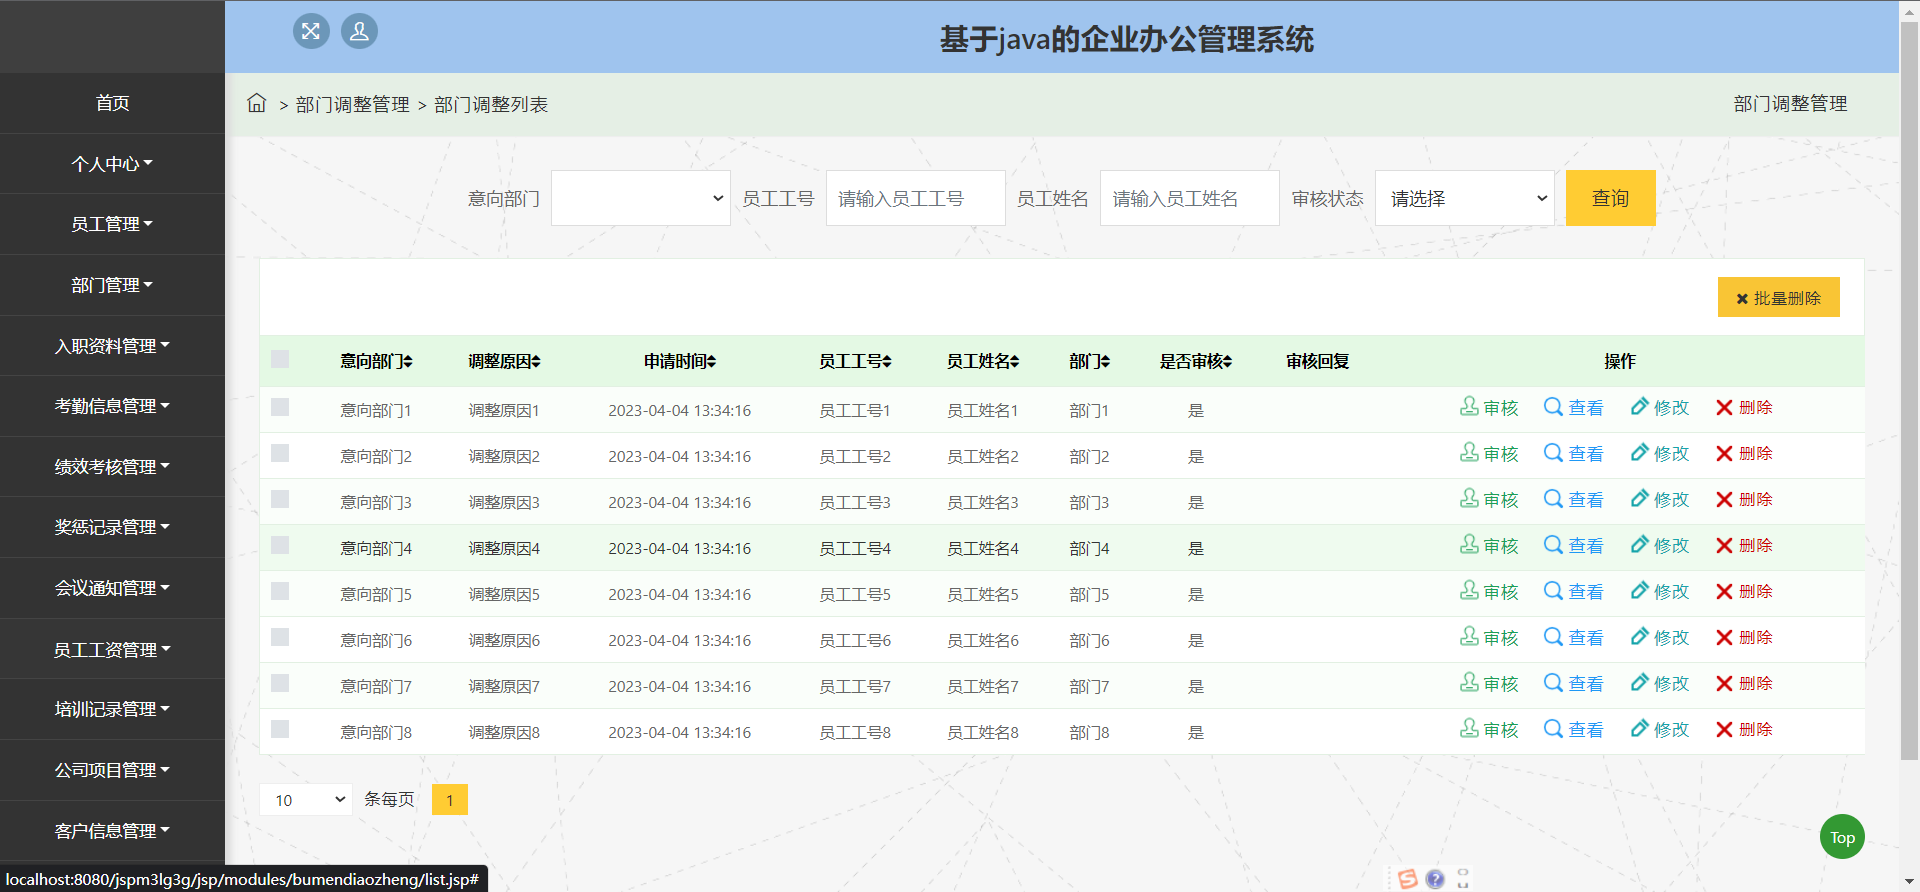Open 员工工资管理 in the sidebar
This screenshot has height=892, width=1920.
coord(112,649)
